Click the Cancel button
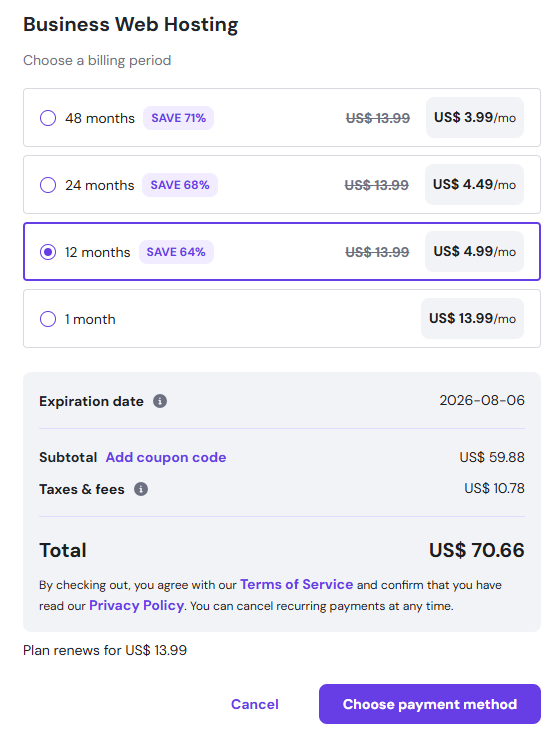 tap(255, 704)
